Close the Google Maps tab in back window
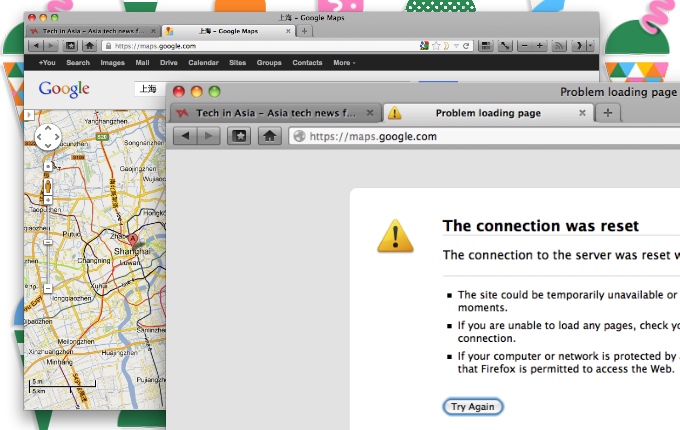The width and height of the screenshot is (680, 430). (x=288, y=31)
